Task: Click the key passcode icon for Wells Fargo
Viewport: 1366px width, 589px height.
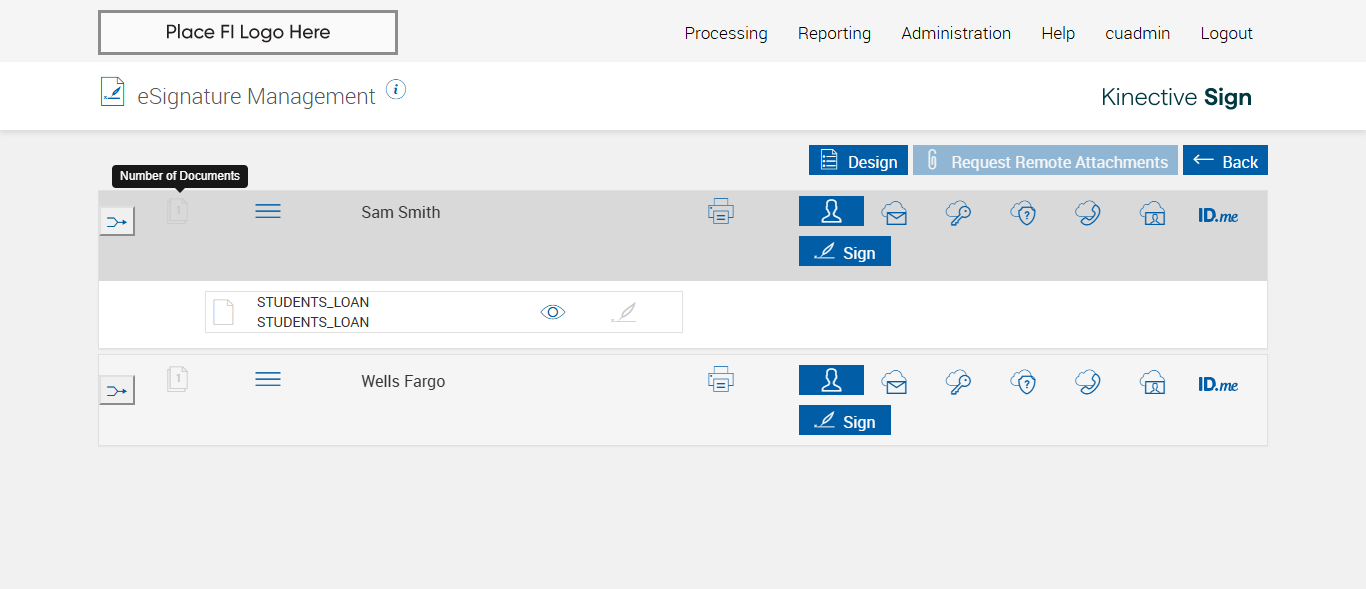Action: tap(958, 382)
